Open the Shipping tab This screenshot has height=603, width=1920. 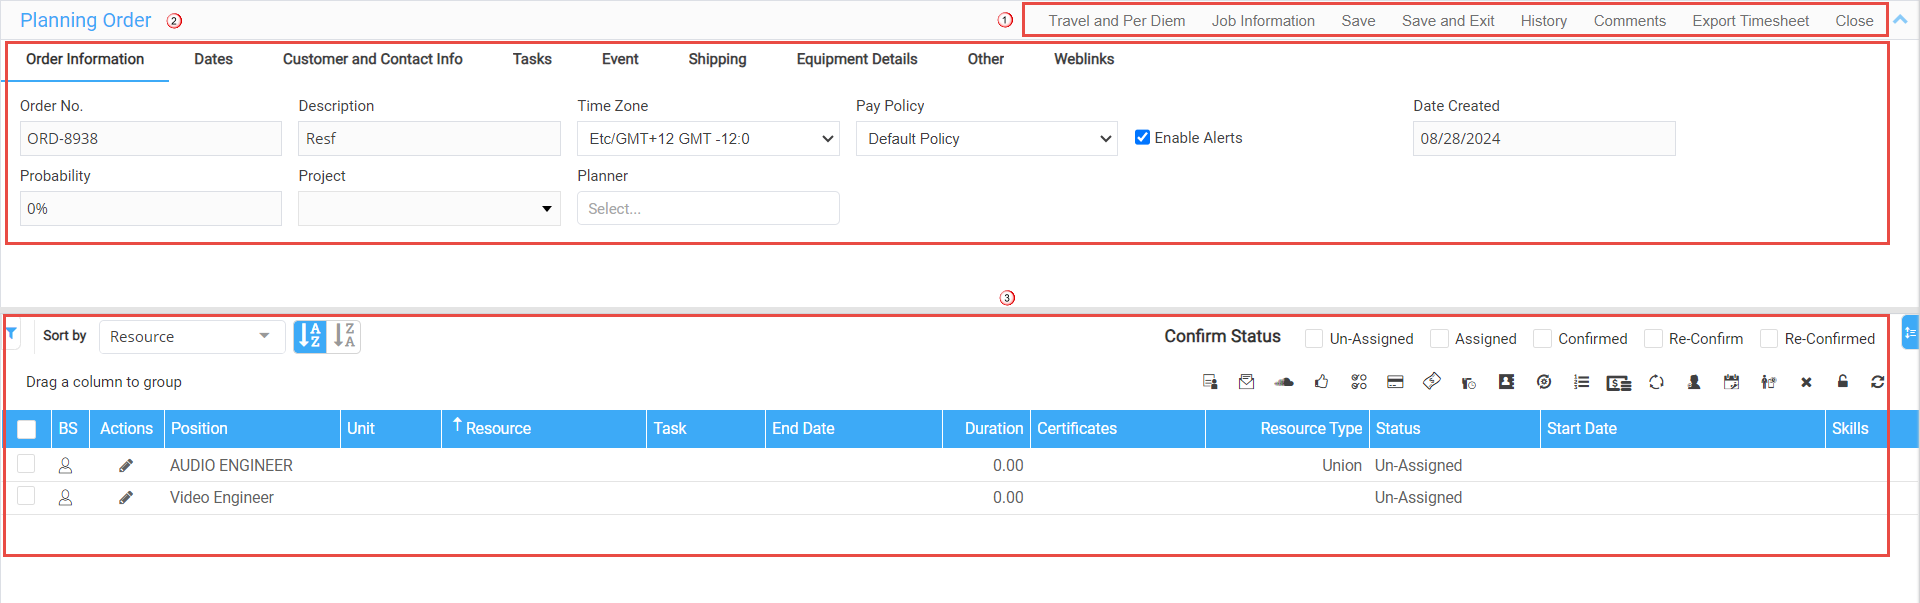coord(717,59)
